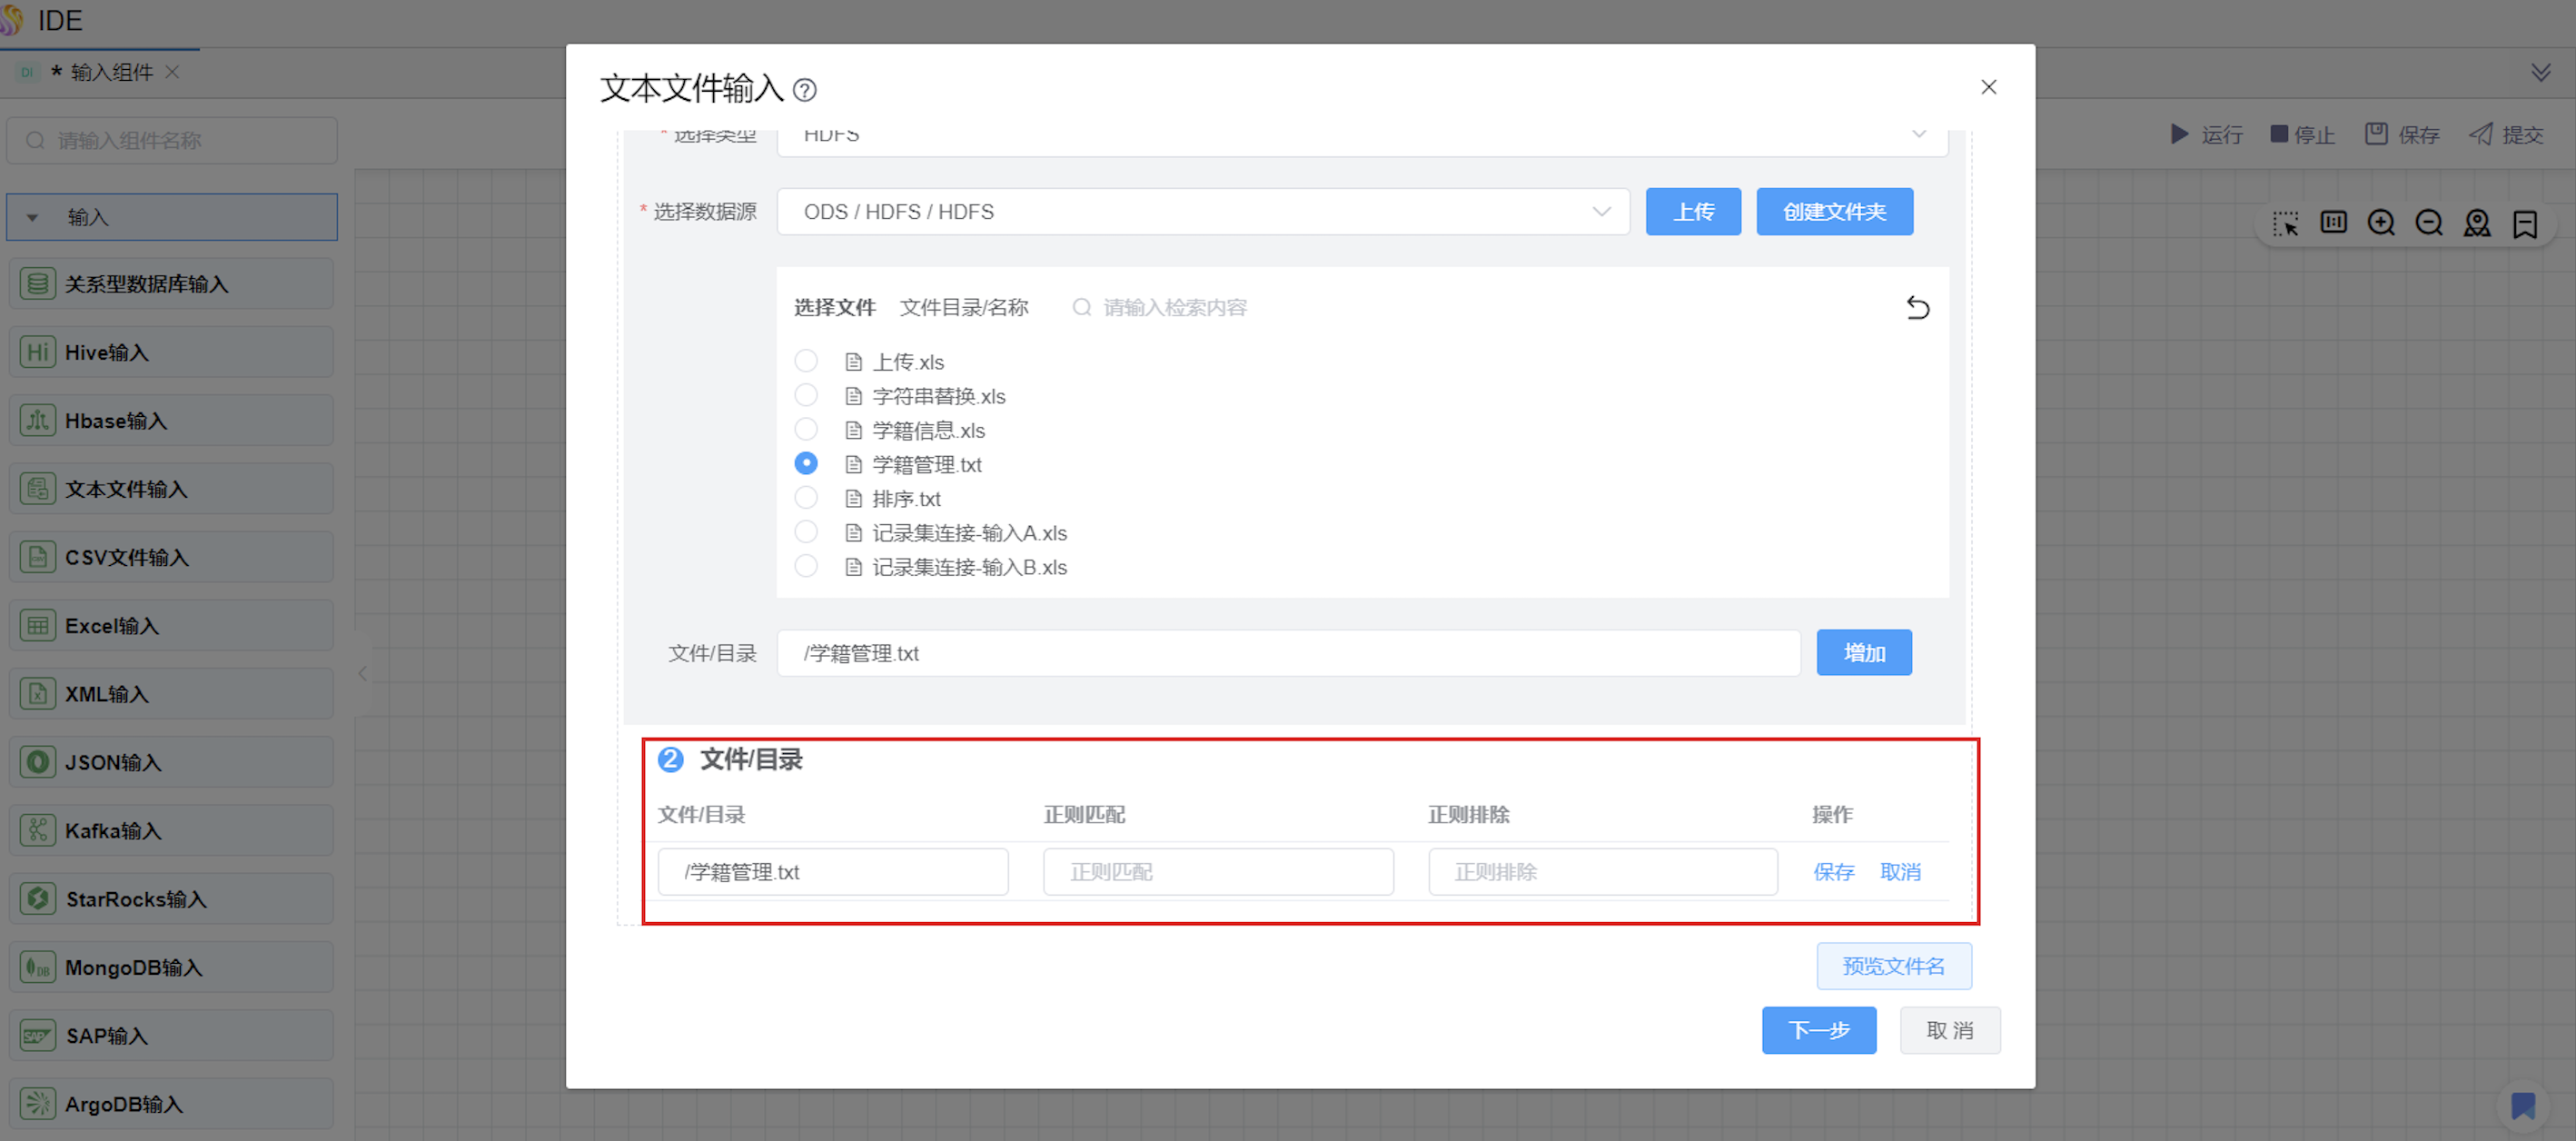This screenshot has height=1141, width=2576.
Task: Click the Hive输入 component icon
Action: (37, 352)
